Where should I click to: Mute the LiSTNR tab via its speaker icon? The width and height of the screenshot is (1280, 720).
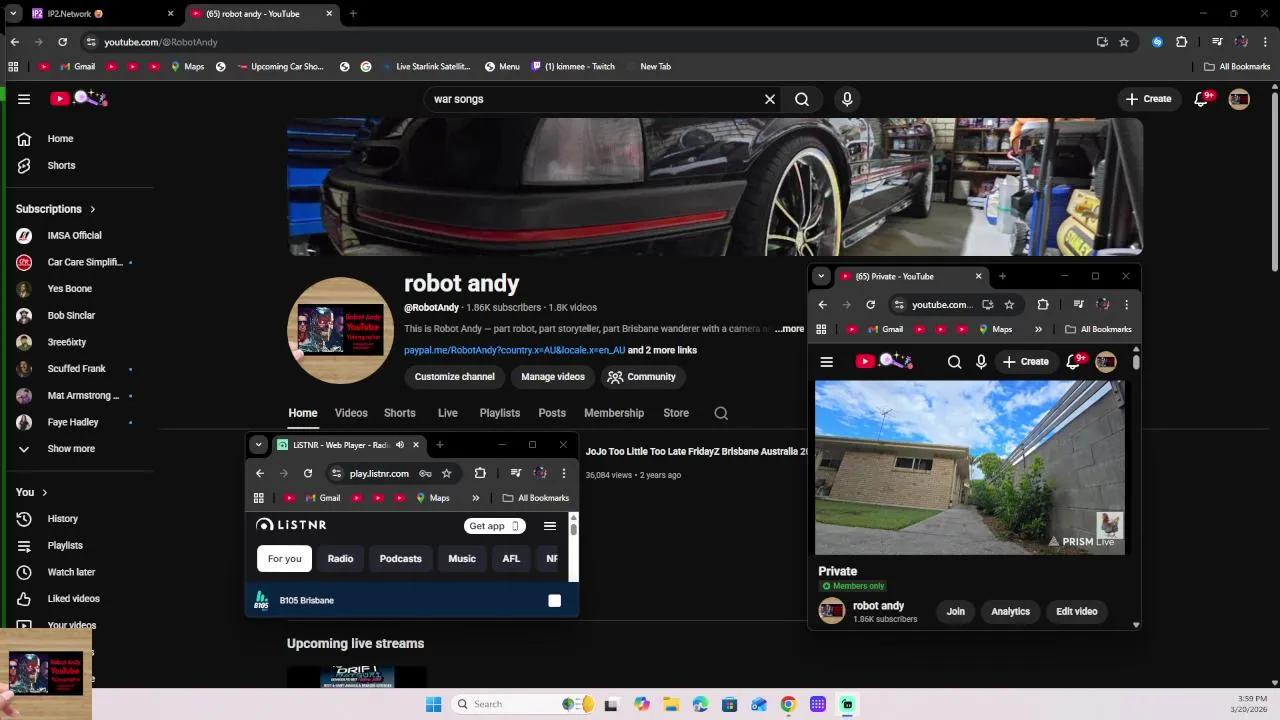click(400, 445)
